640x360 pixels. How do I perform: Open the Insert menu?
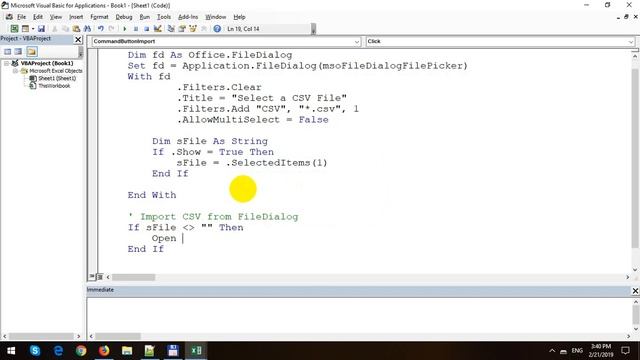76,17
